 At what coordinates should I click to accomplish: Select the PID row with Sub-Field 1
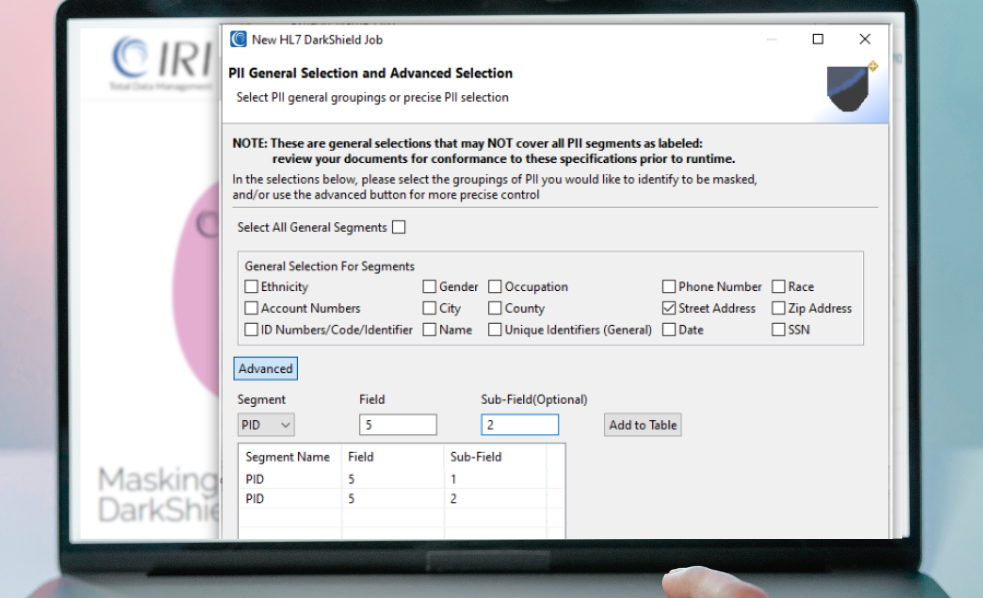pyautogui.click(x=401, y=479)
